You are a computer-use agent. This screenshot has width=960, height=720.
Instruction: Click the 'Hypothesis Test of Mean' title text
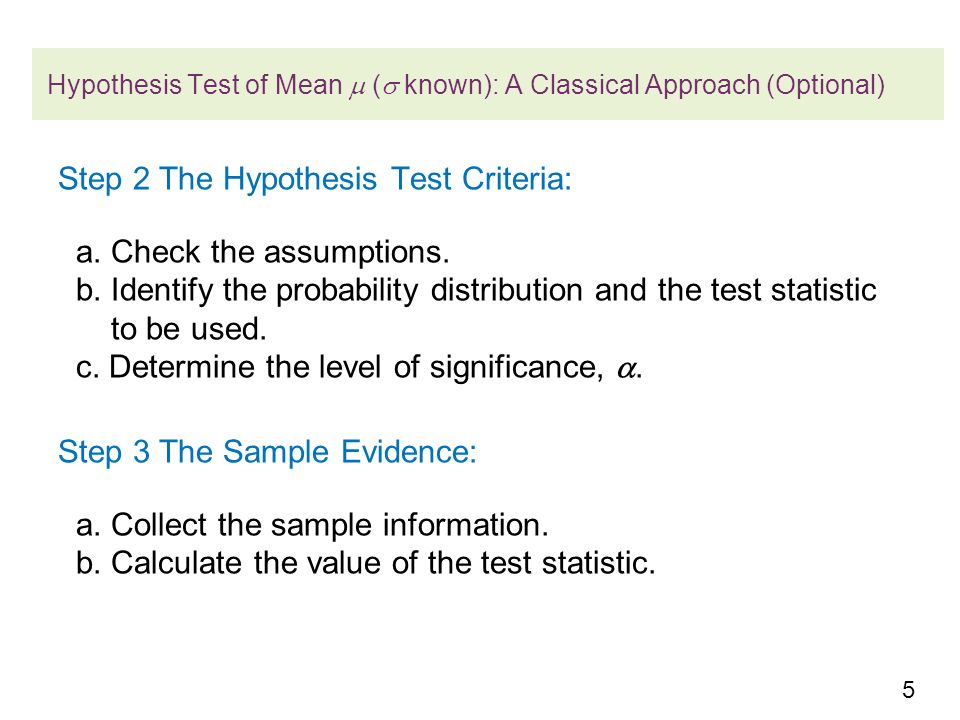[x=195, y=84]
